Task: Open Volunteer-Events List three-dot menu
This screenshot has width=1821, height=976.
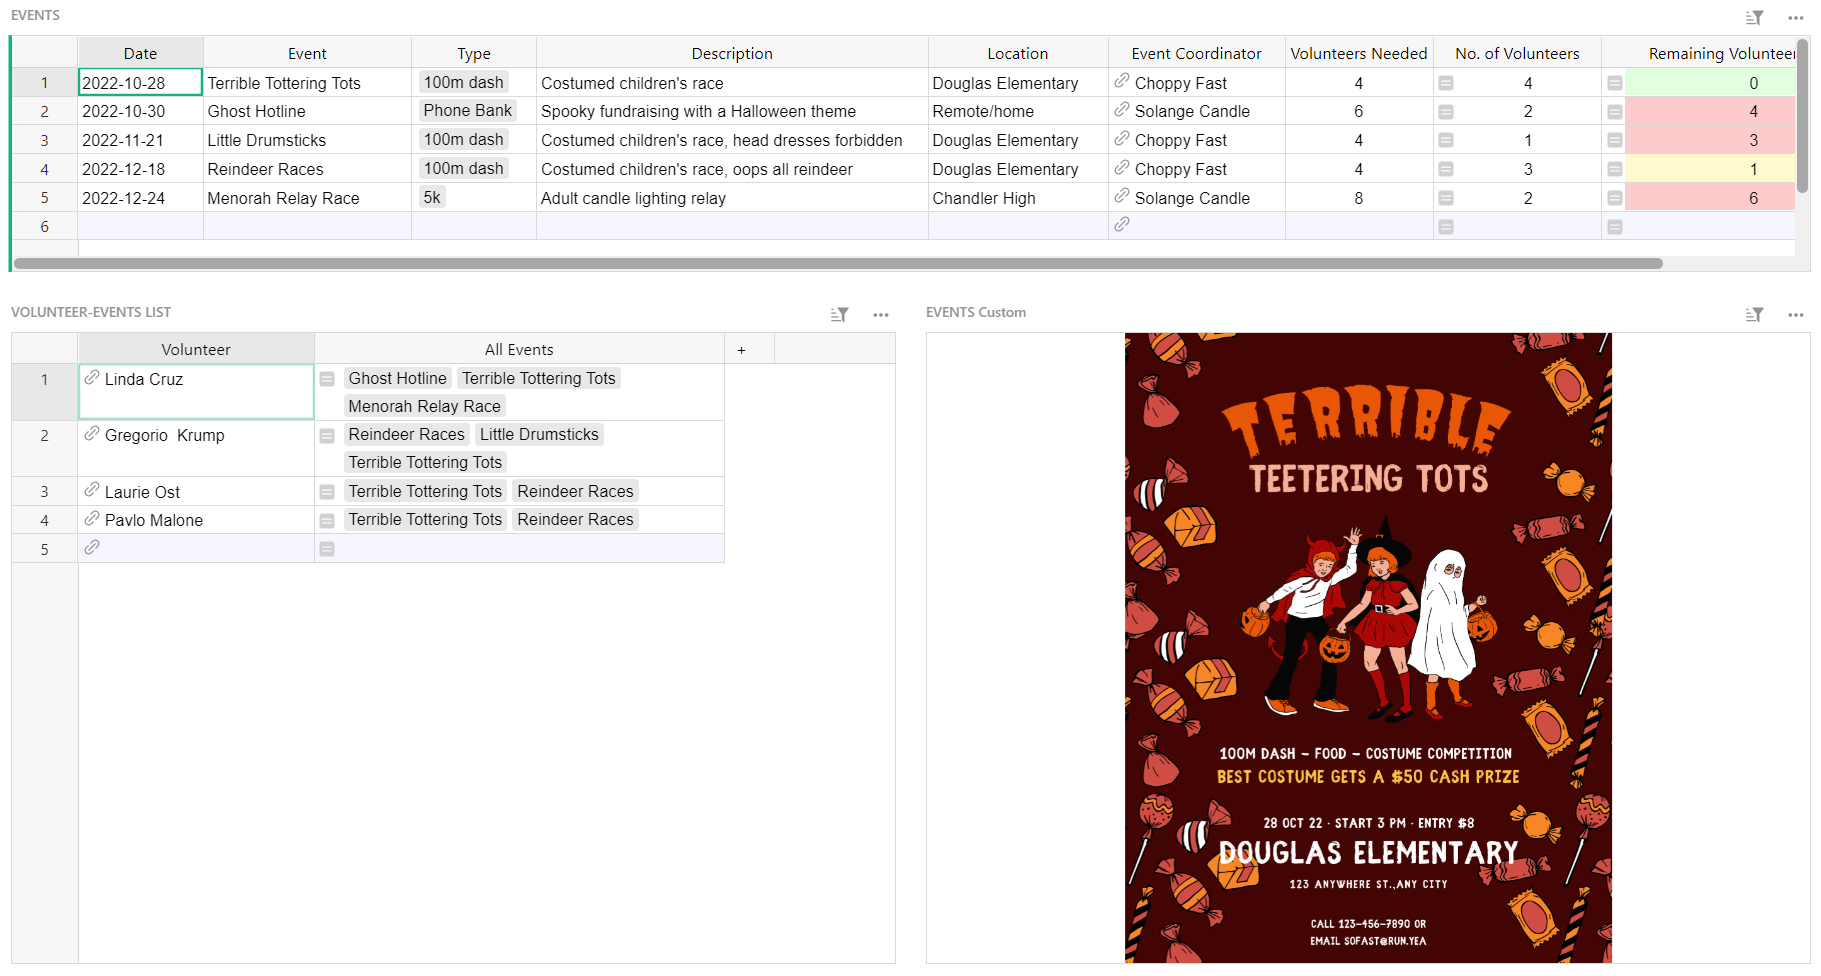Action: pyautogui.click(x=880, y=315)
